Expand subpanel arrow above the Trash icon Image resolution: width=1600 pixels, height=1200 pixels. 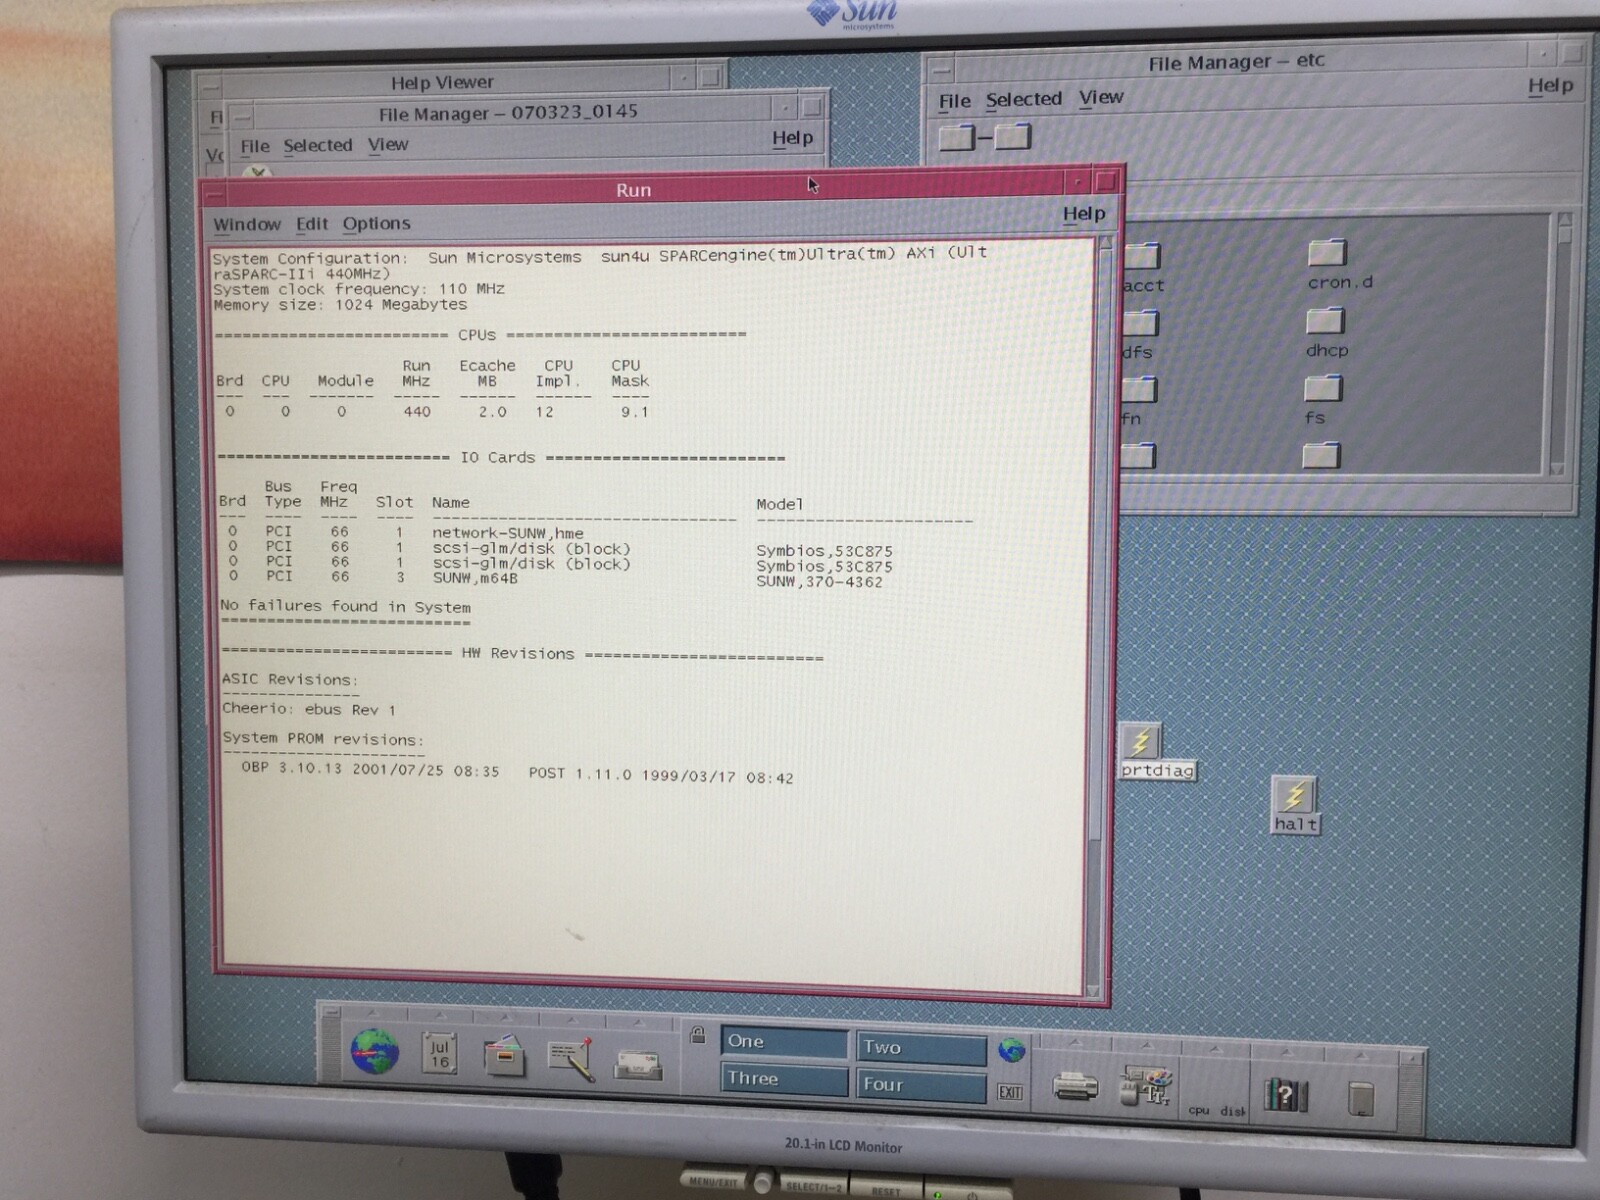click(1362, 1057)
